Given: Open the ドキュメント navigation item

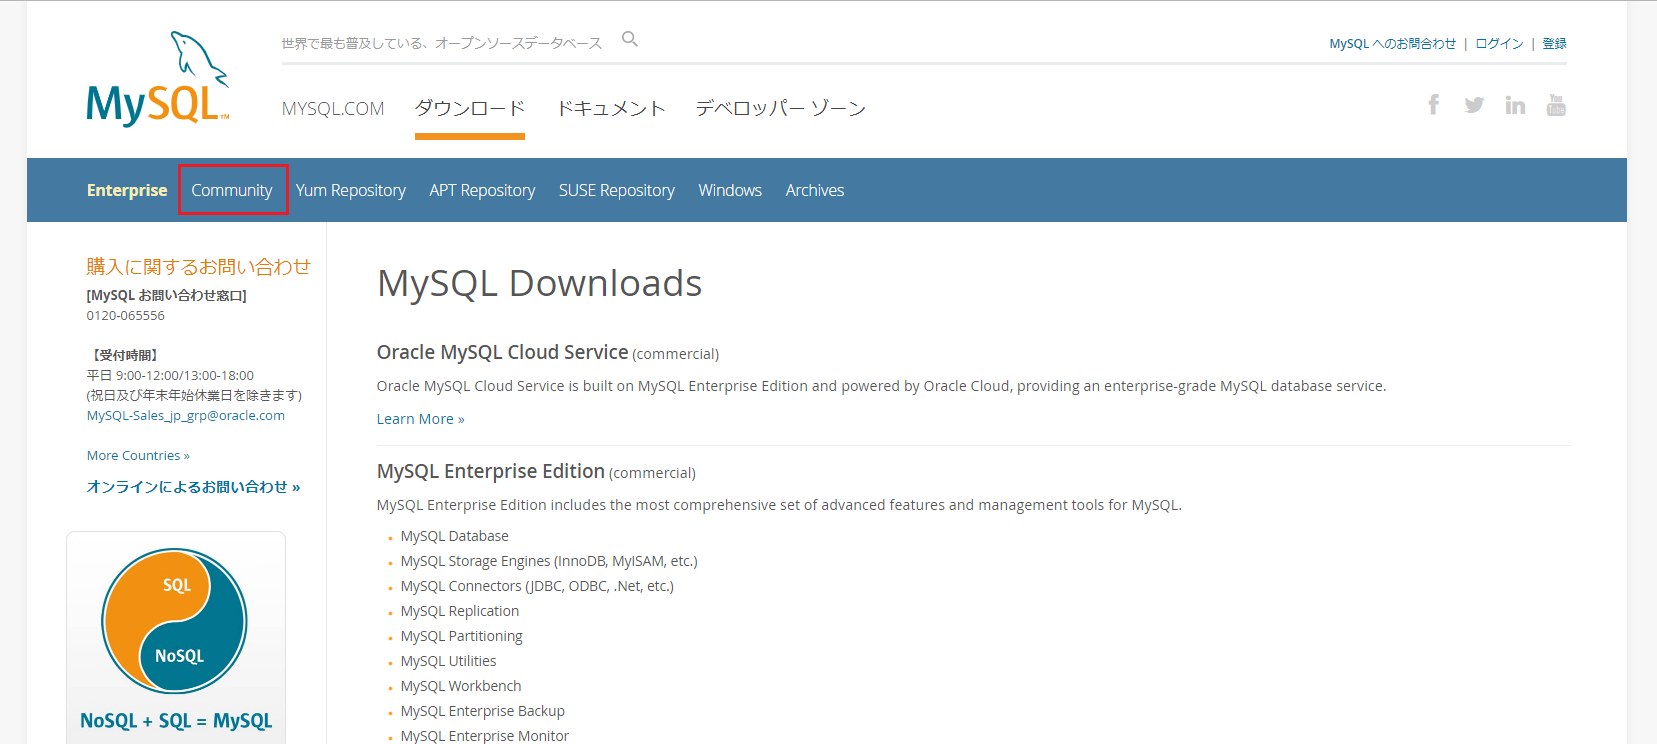Looking at the screenshot, I should coord(611,108).
